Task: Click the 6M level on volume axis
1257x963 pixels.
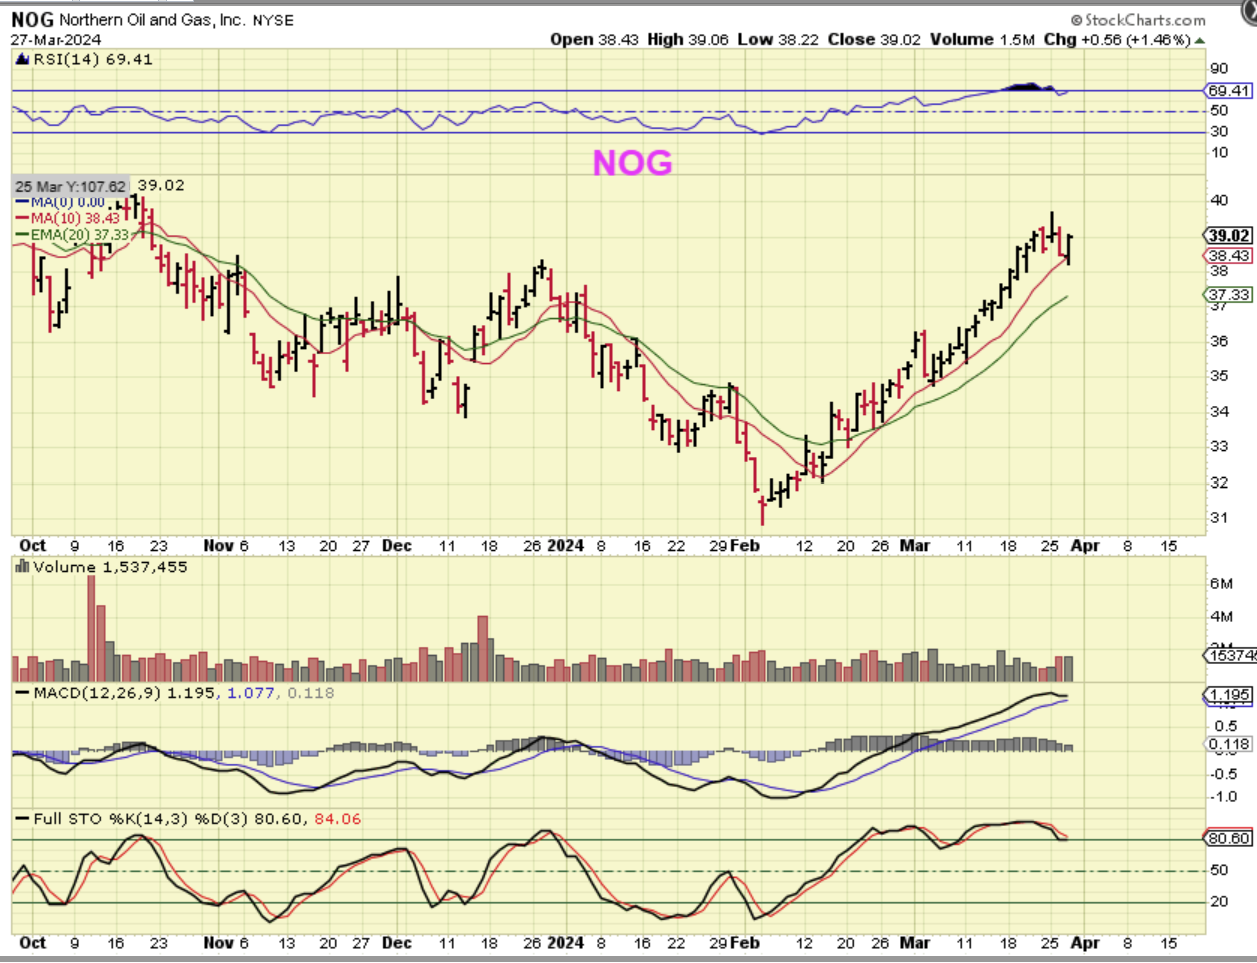Action: point(1221,584)
